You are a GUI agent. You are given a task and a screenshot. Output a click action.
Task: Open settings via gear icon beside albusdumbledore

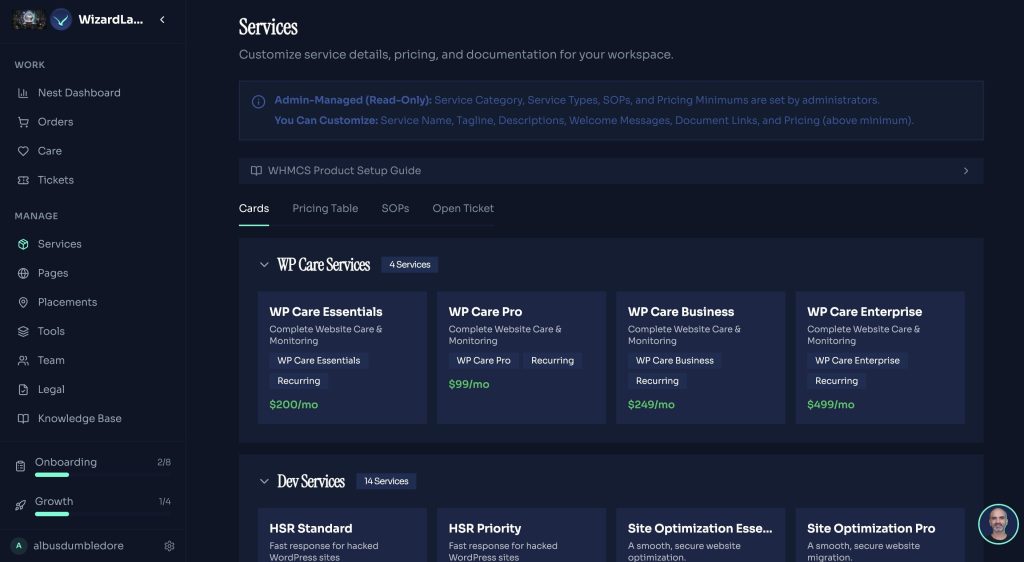click(169, 546)
